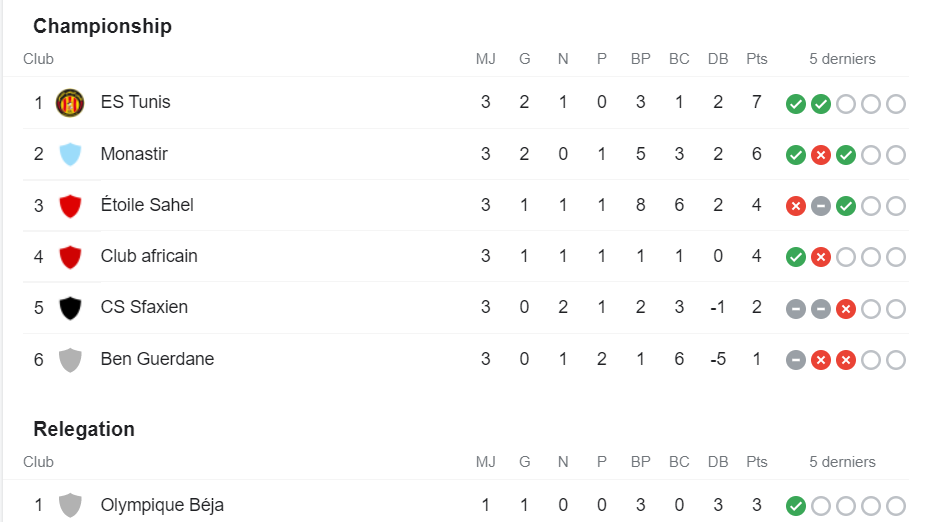Click the Étoile Sahel red shield icon
This screenshot has width=938, height=522.
[x=70, y=206]
